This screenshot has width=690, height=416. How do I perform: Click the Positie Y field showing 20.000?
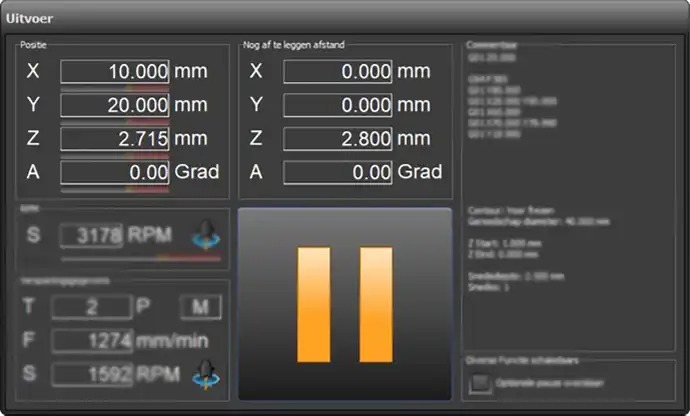pos(115,105)
